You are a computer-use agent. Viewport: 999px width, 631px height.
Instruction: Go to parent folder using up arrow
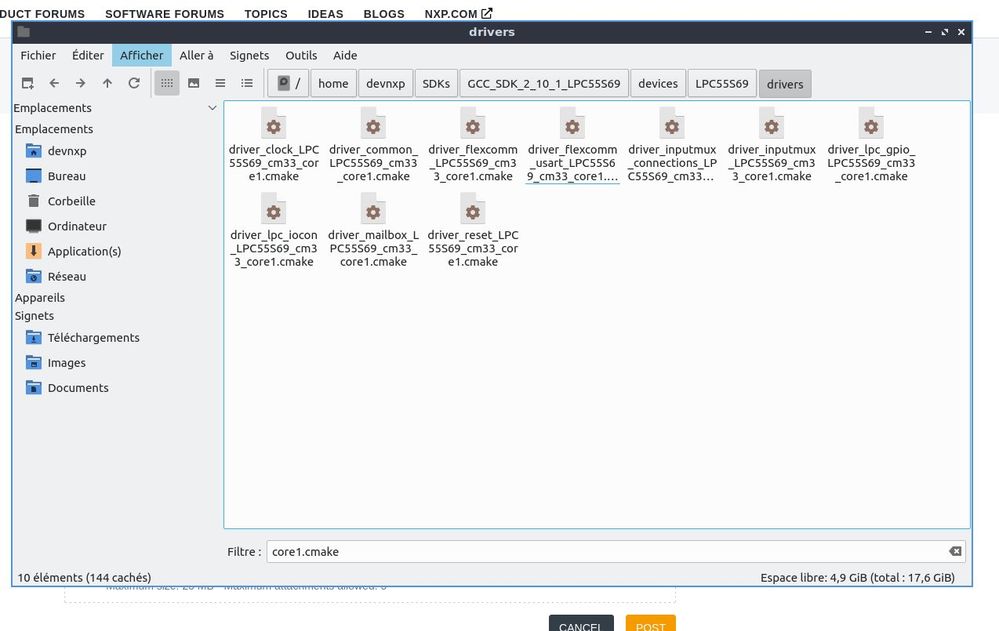click(107, 83)
